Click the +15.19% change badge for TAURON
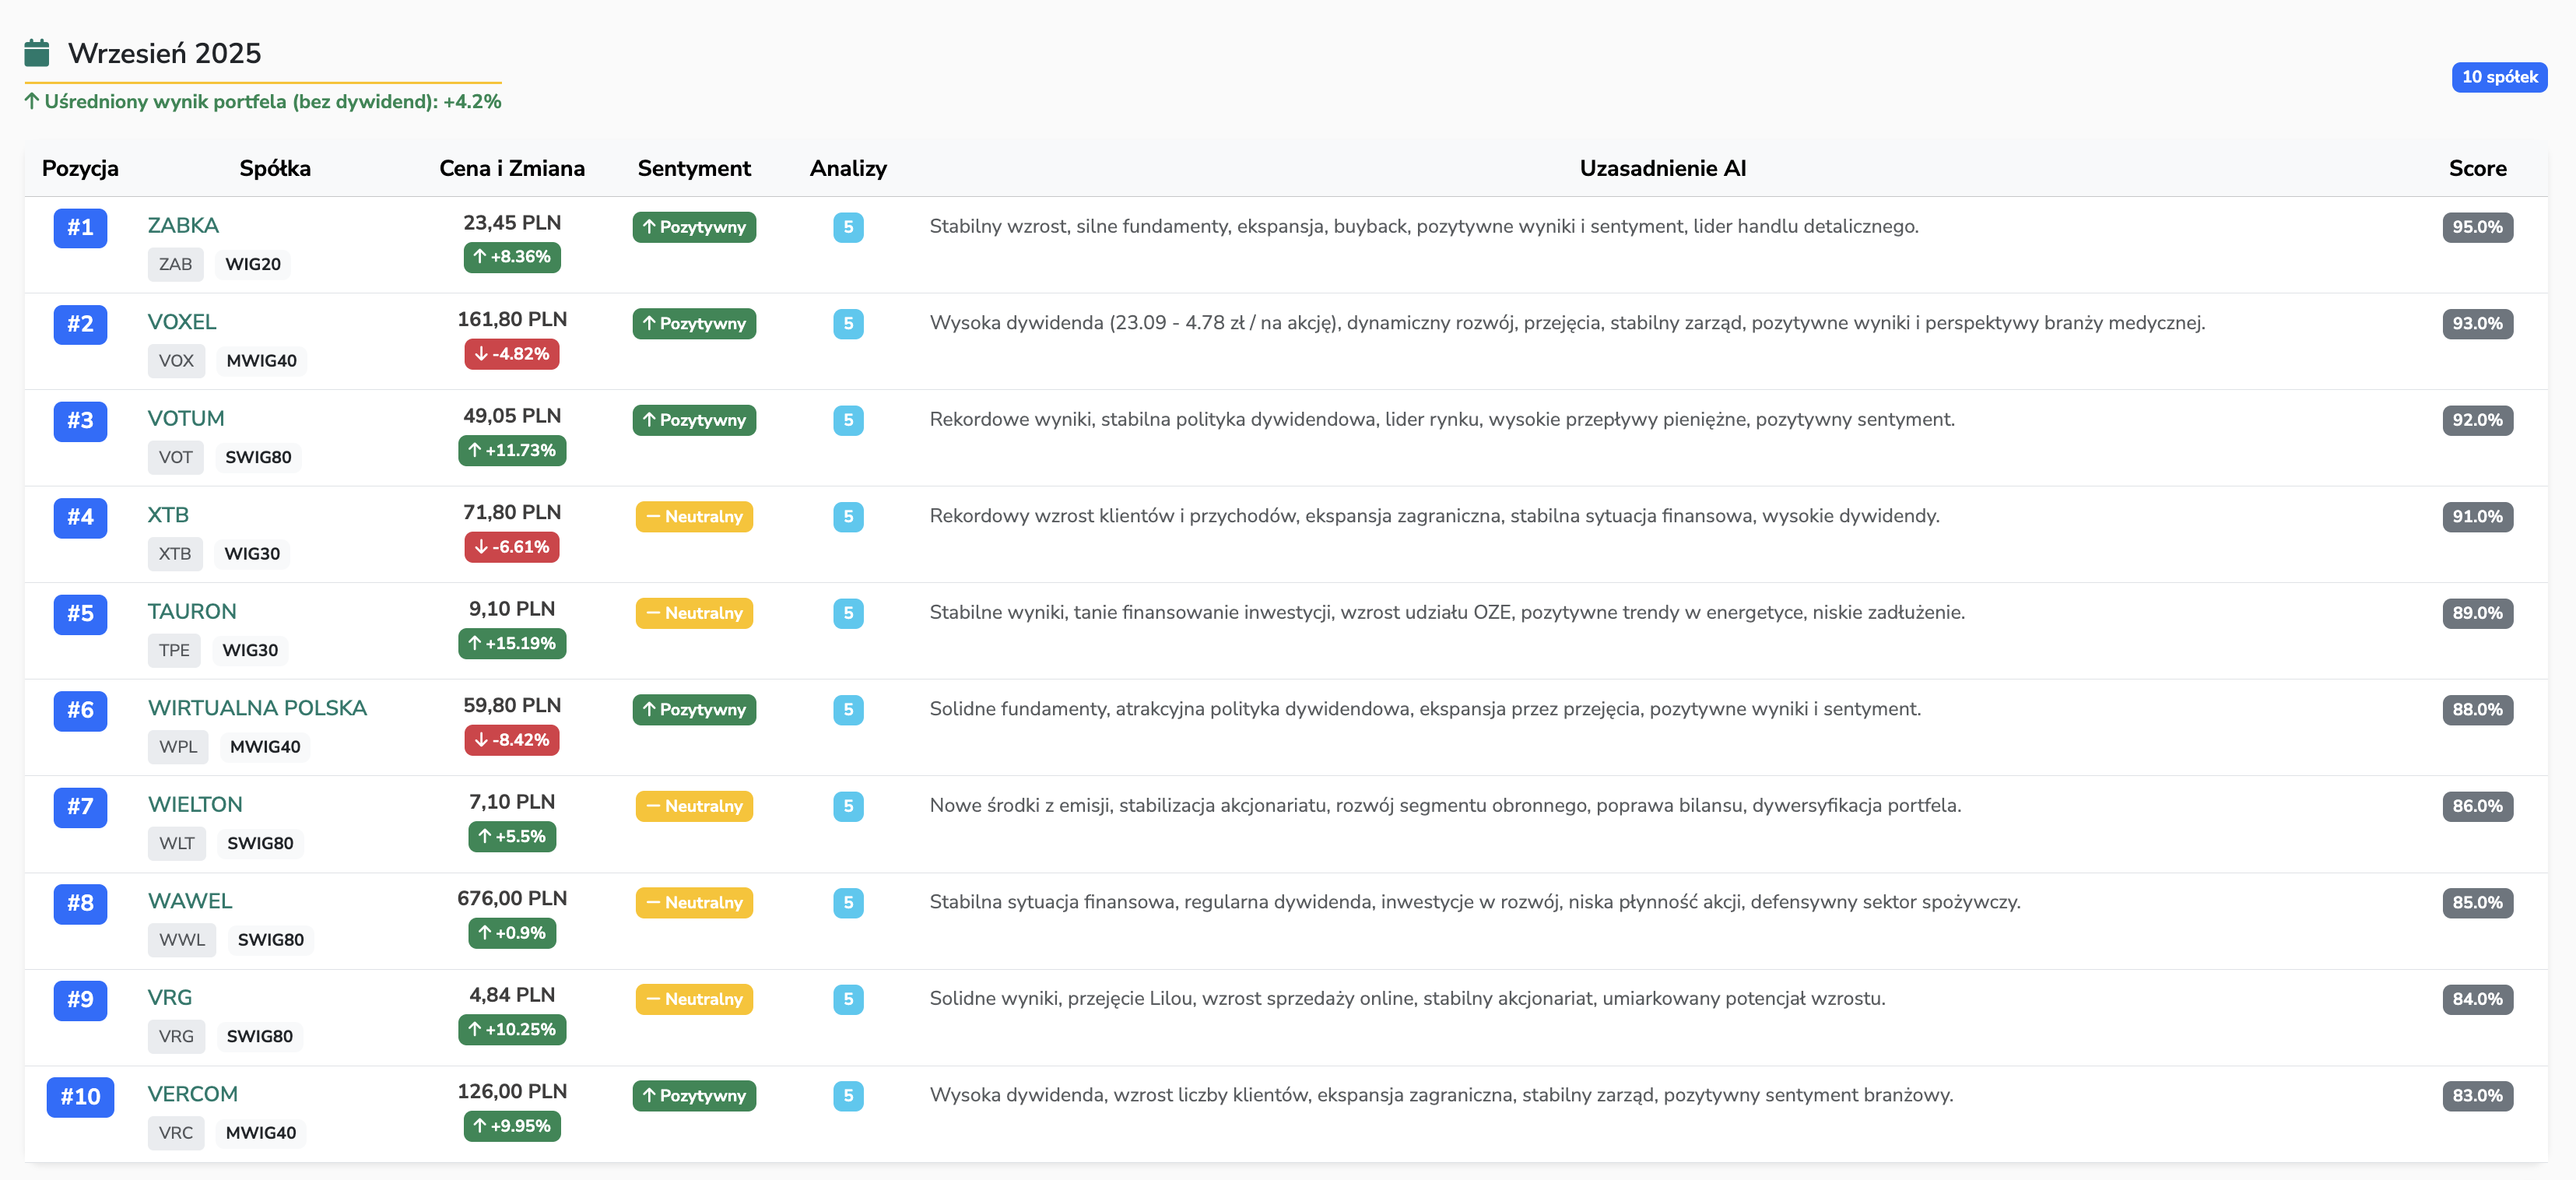 pos(511,643)
